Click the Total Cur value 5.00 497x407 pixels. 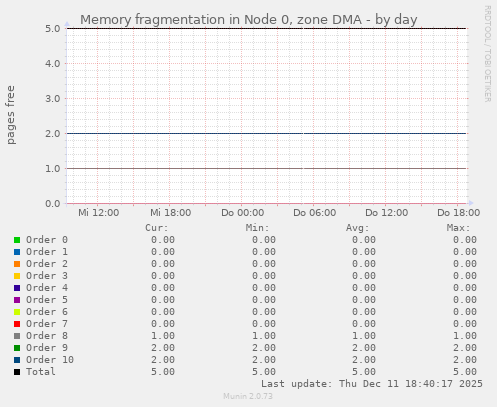tap(163, 372)
